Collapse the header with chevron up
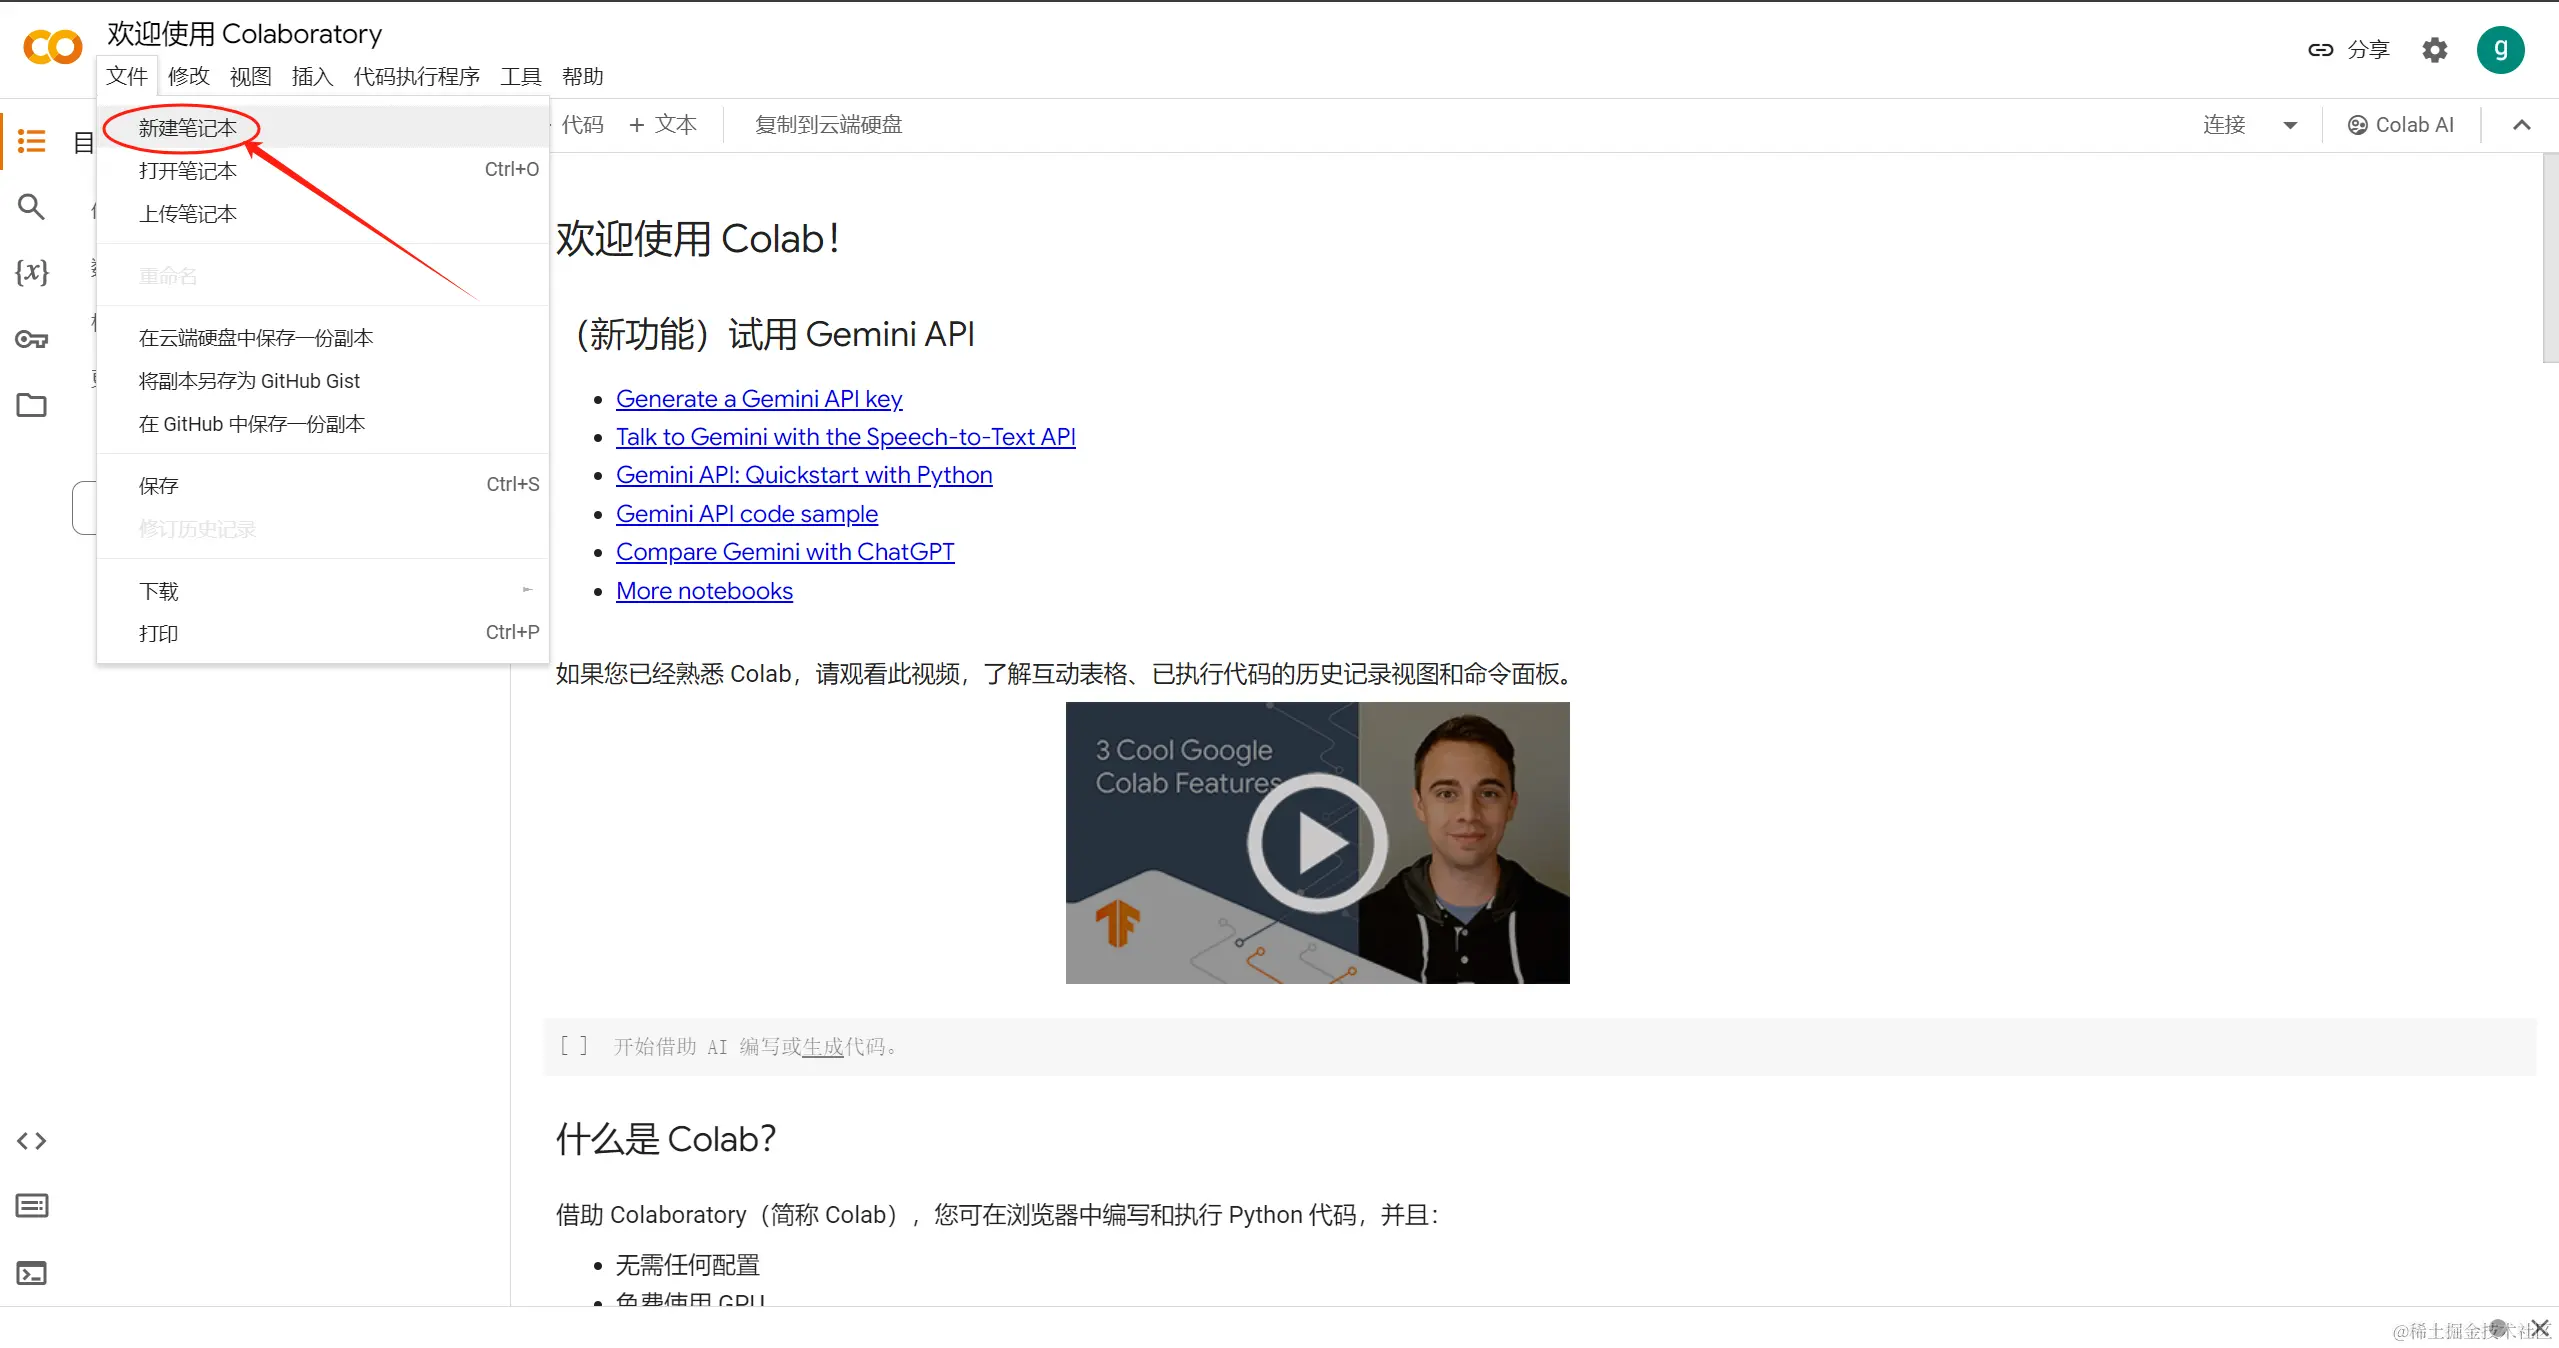The width and height of the screenshot is (2559, 1348). [2521, 125]
